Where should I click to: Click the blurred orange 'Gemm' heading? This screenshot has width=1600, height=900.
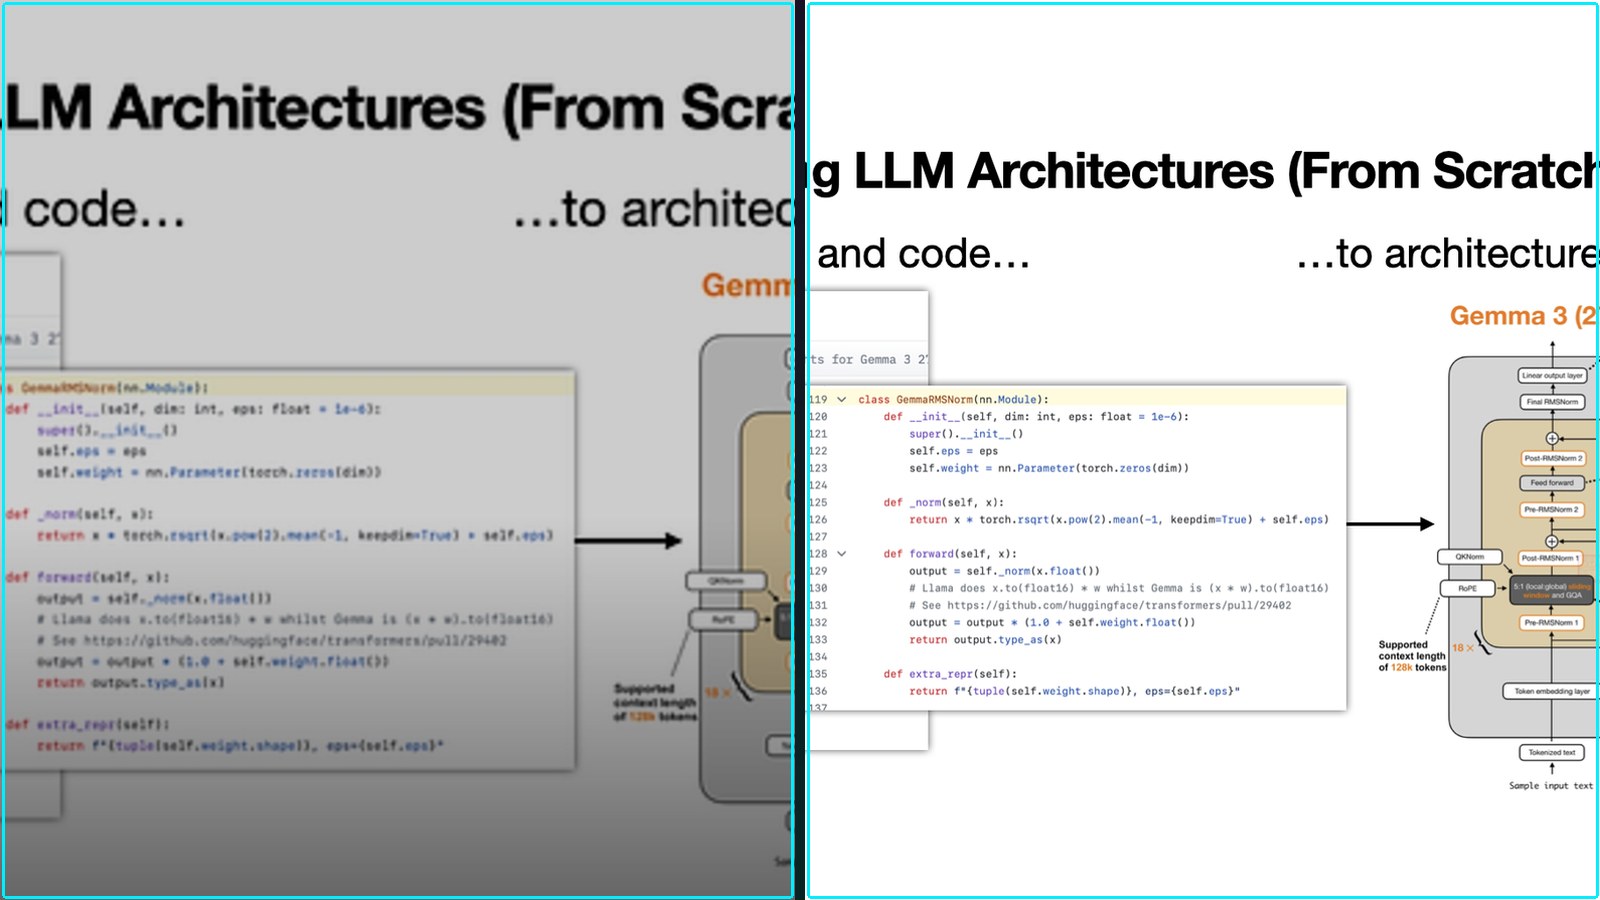point(747,285)
